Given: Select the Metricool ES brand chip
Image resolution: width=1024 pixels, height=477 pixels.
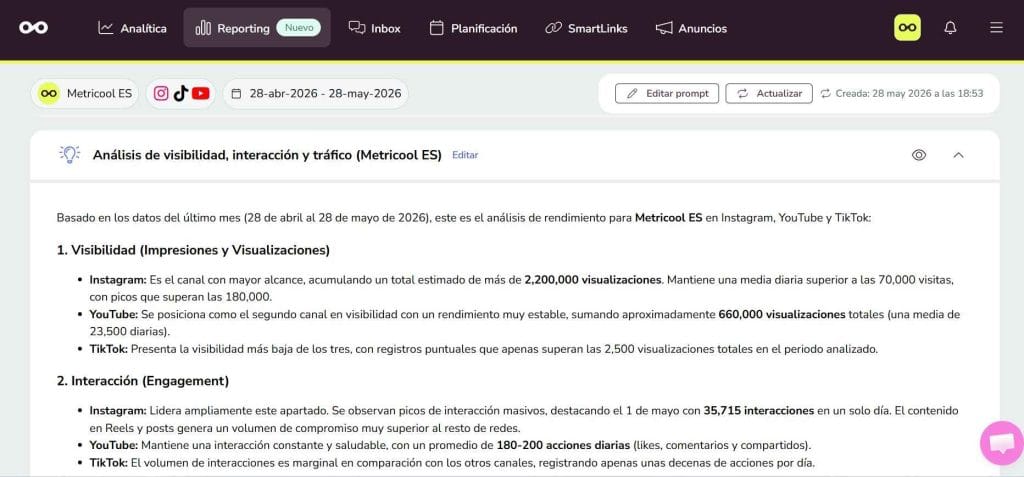Looking at the screenshot, I should (x=85, y=93).
